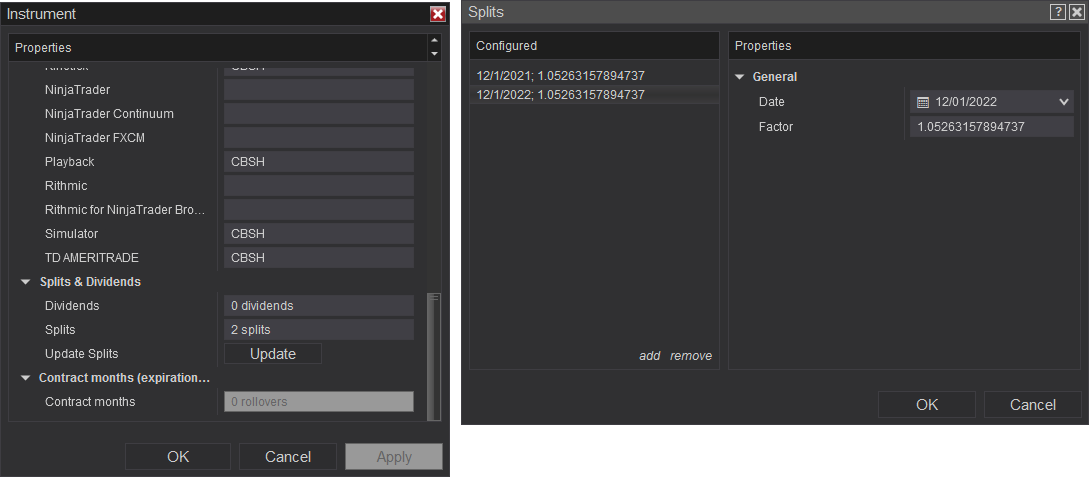Click the Date label in Splits properties

(772, 102)
